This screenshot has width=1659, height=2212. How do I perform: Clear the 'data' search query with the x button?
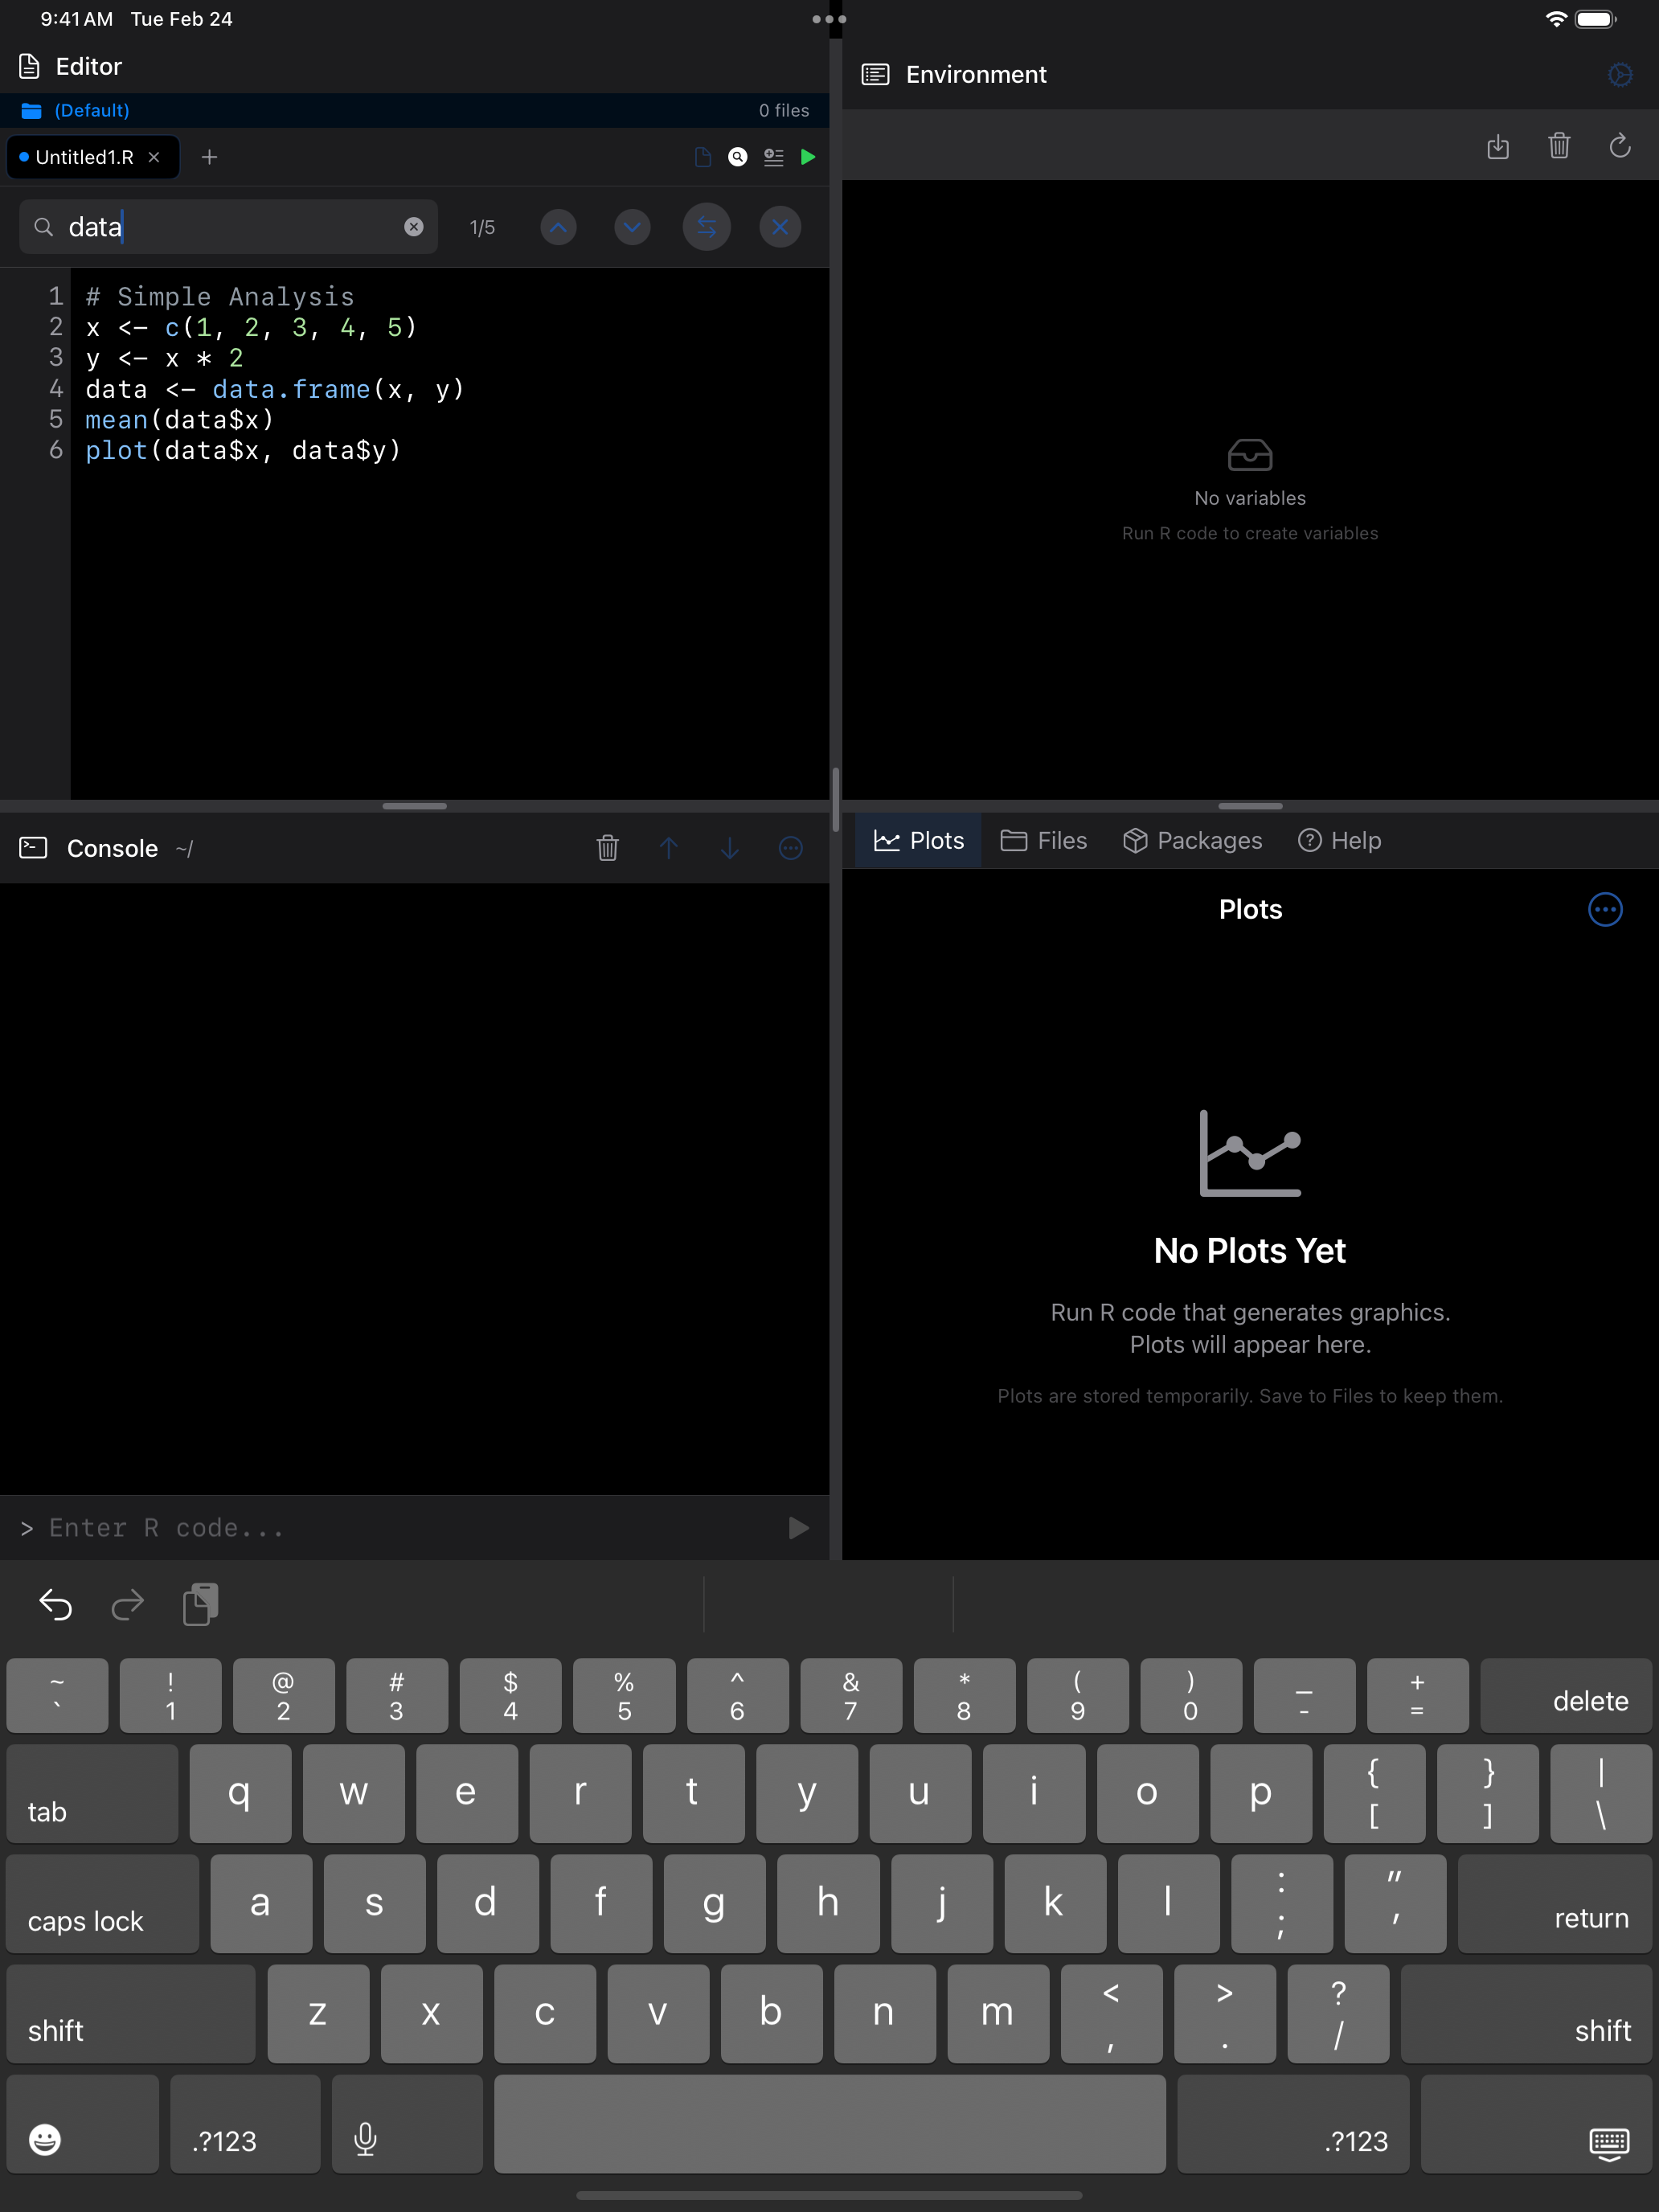[x=415, y=227]
